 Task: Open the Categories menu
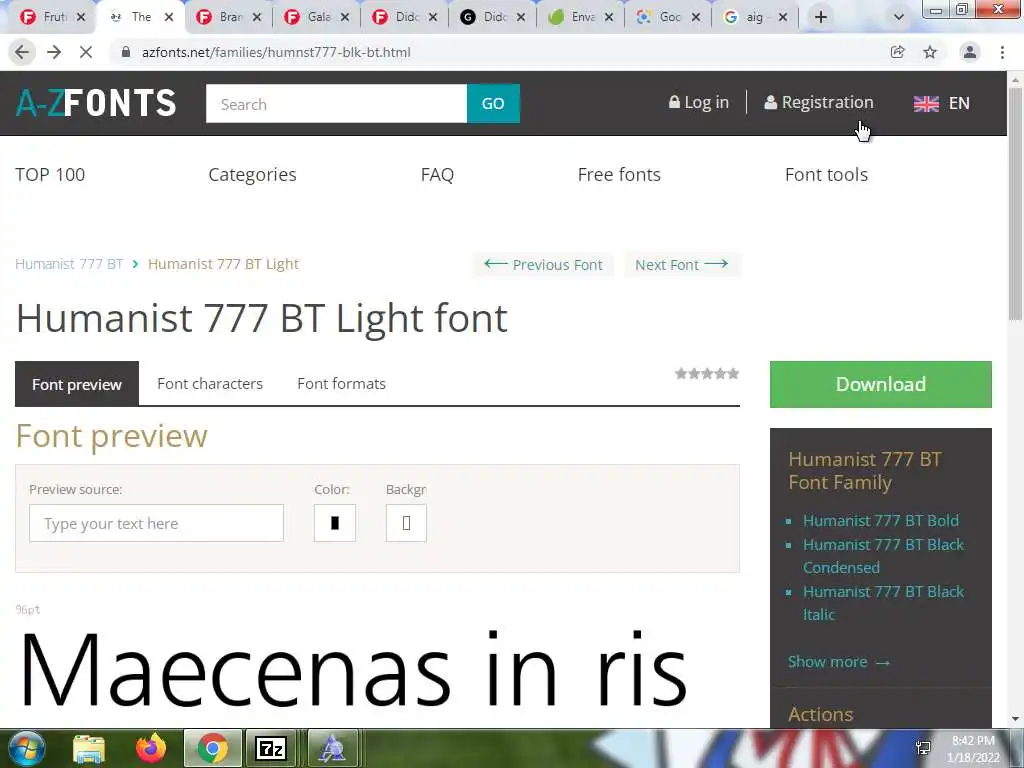pos(252,174)
